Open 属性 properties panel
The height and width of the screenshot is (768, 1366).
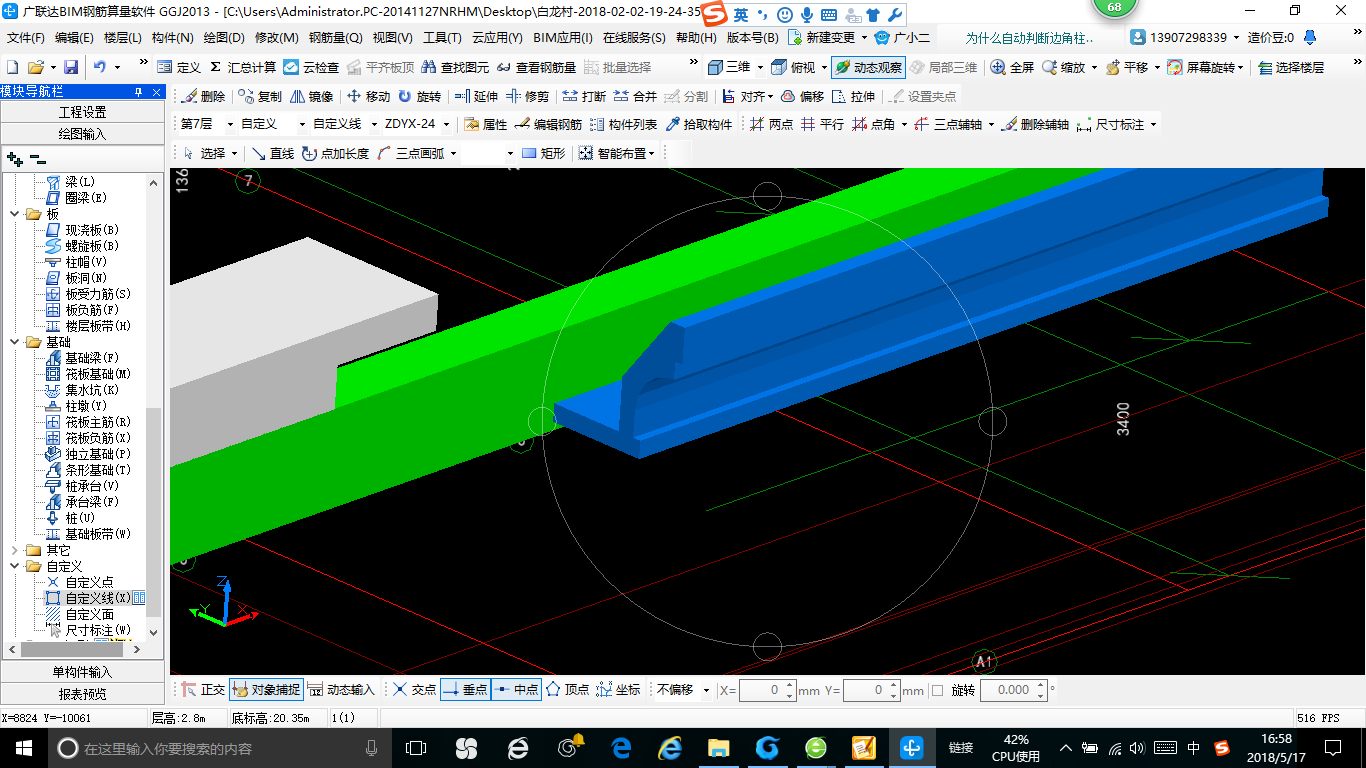[x=486, y=124]
